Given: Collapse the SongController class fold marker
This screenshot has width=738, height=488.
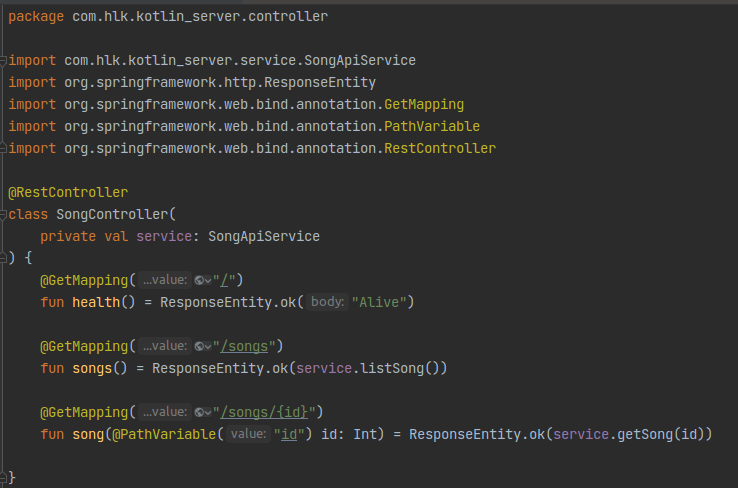Looking at the screenshot, I should point(5,215).
